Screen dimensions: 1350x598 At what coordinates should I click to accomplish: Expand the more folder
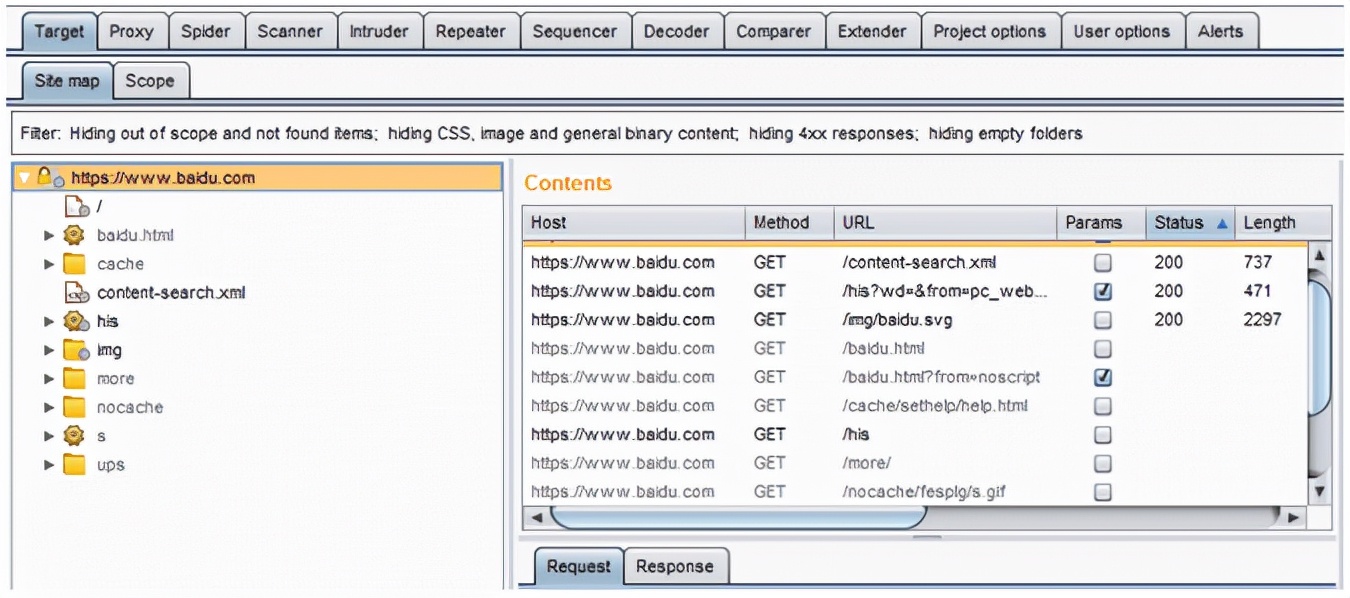pos(49,379)
